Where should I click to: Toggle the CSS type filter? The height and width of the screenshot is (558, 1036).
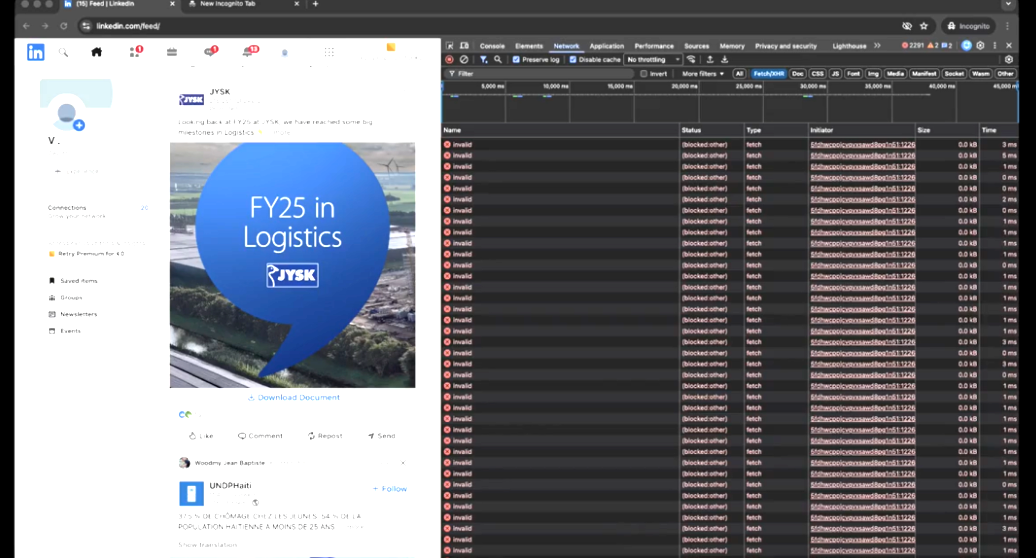click(817, 74)
